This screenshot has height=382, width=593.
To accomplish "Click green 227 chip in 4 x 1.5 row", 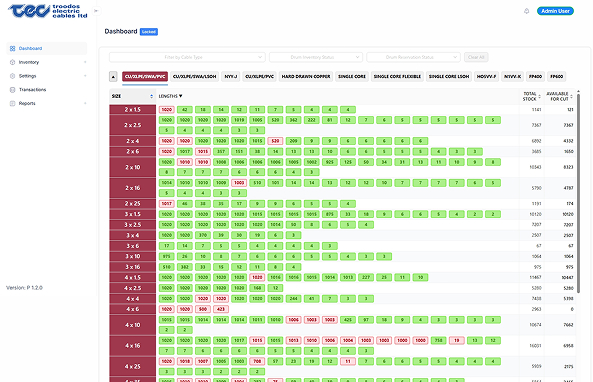I will click(x=366, y=277).
